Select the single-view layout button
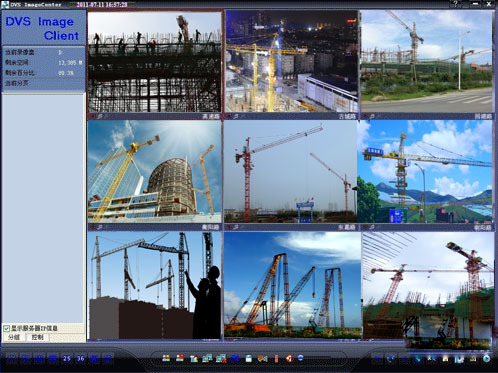 (x=12, y=359)
